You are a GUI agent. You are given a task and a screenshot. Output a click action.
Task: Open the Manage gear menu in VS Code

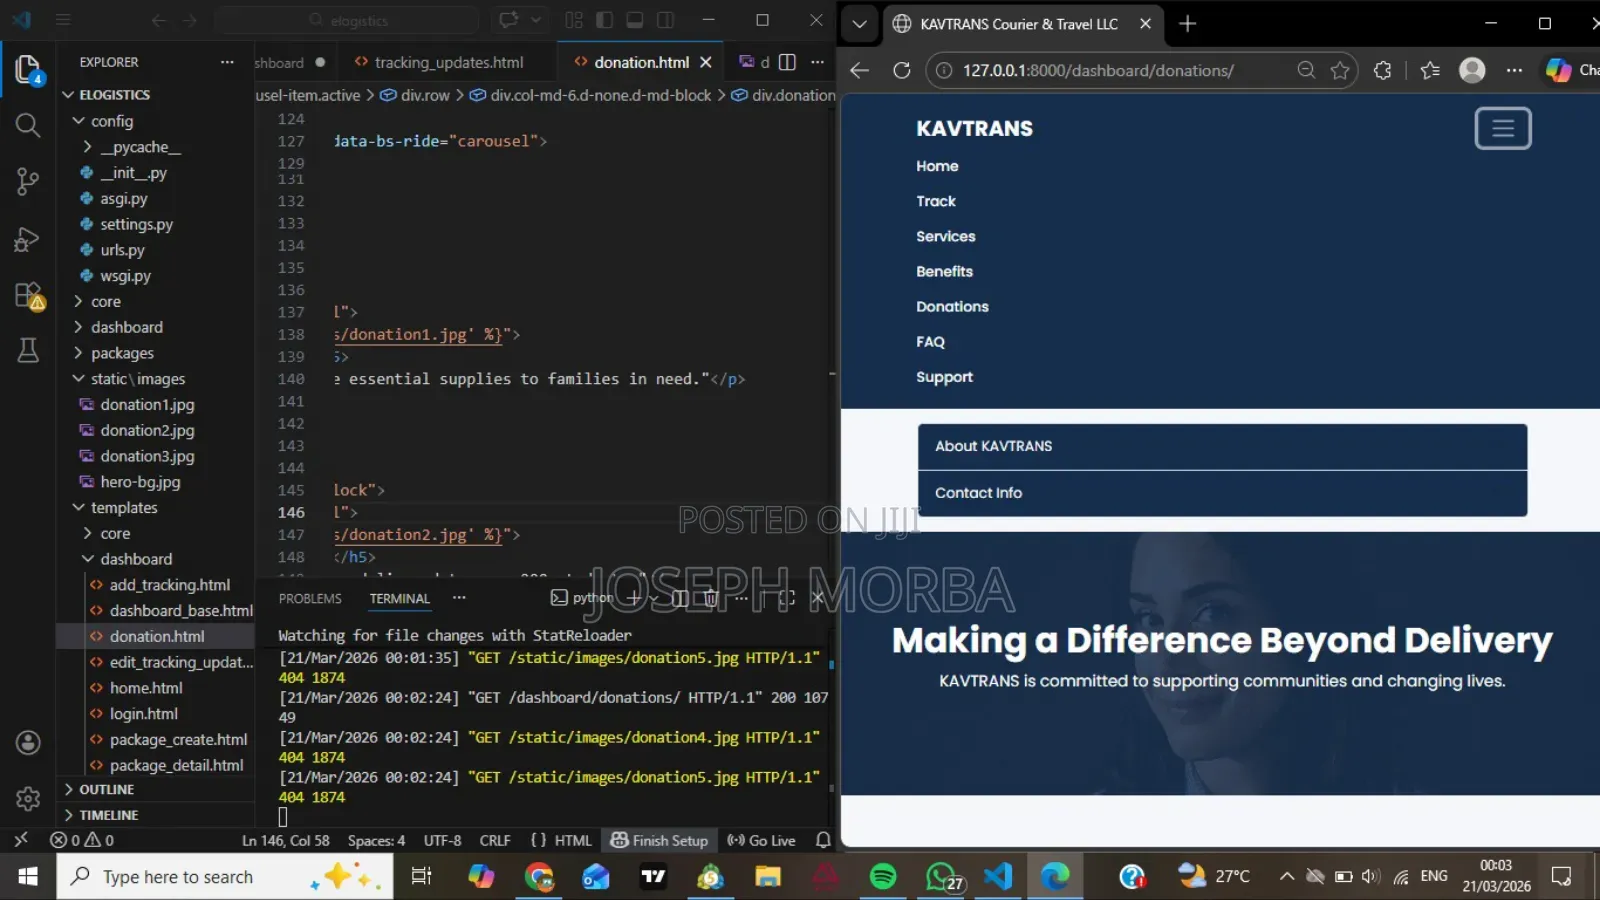28,798
